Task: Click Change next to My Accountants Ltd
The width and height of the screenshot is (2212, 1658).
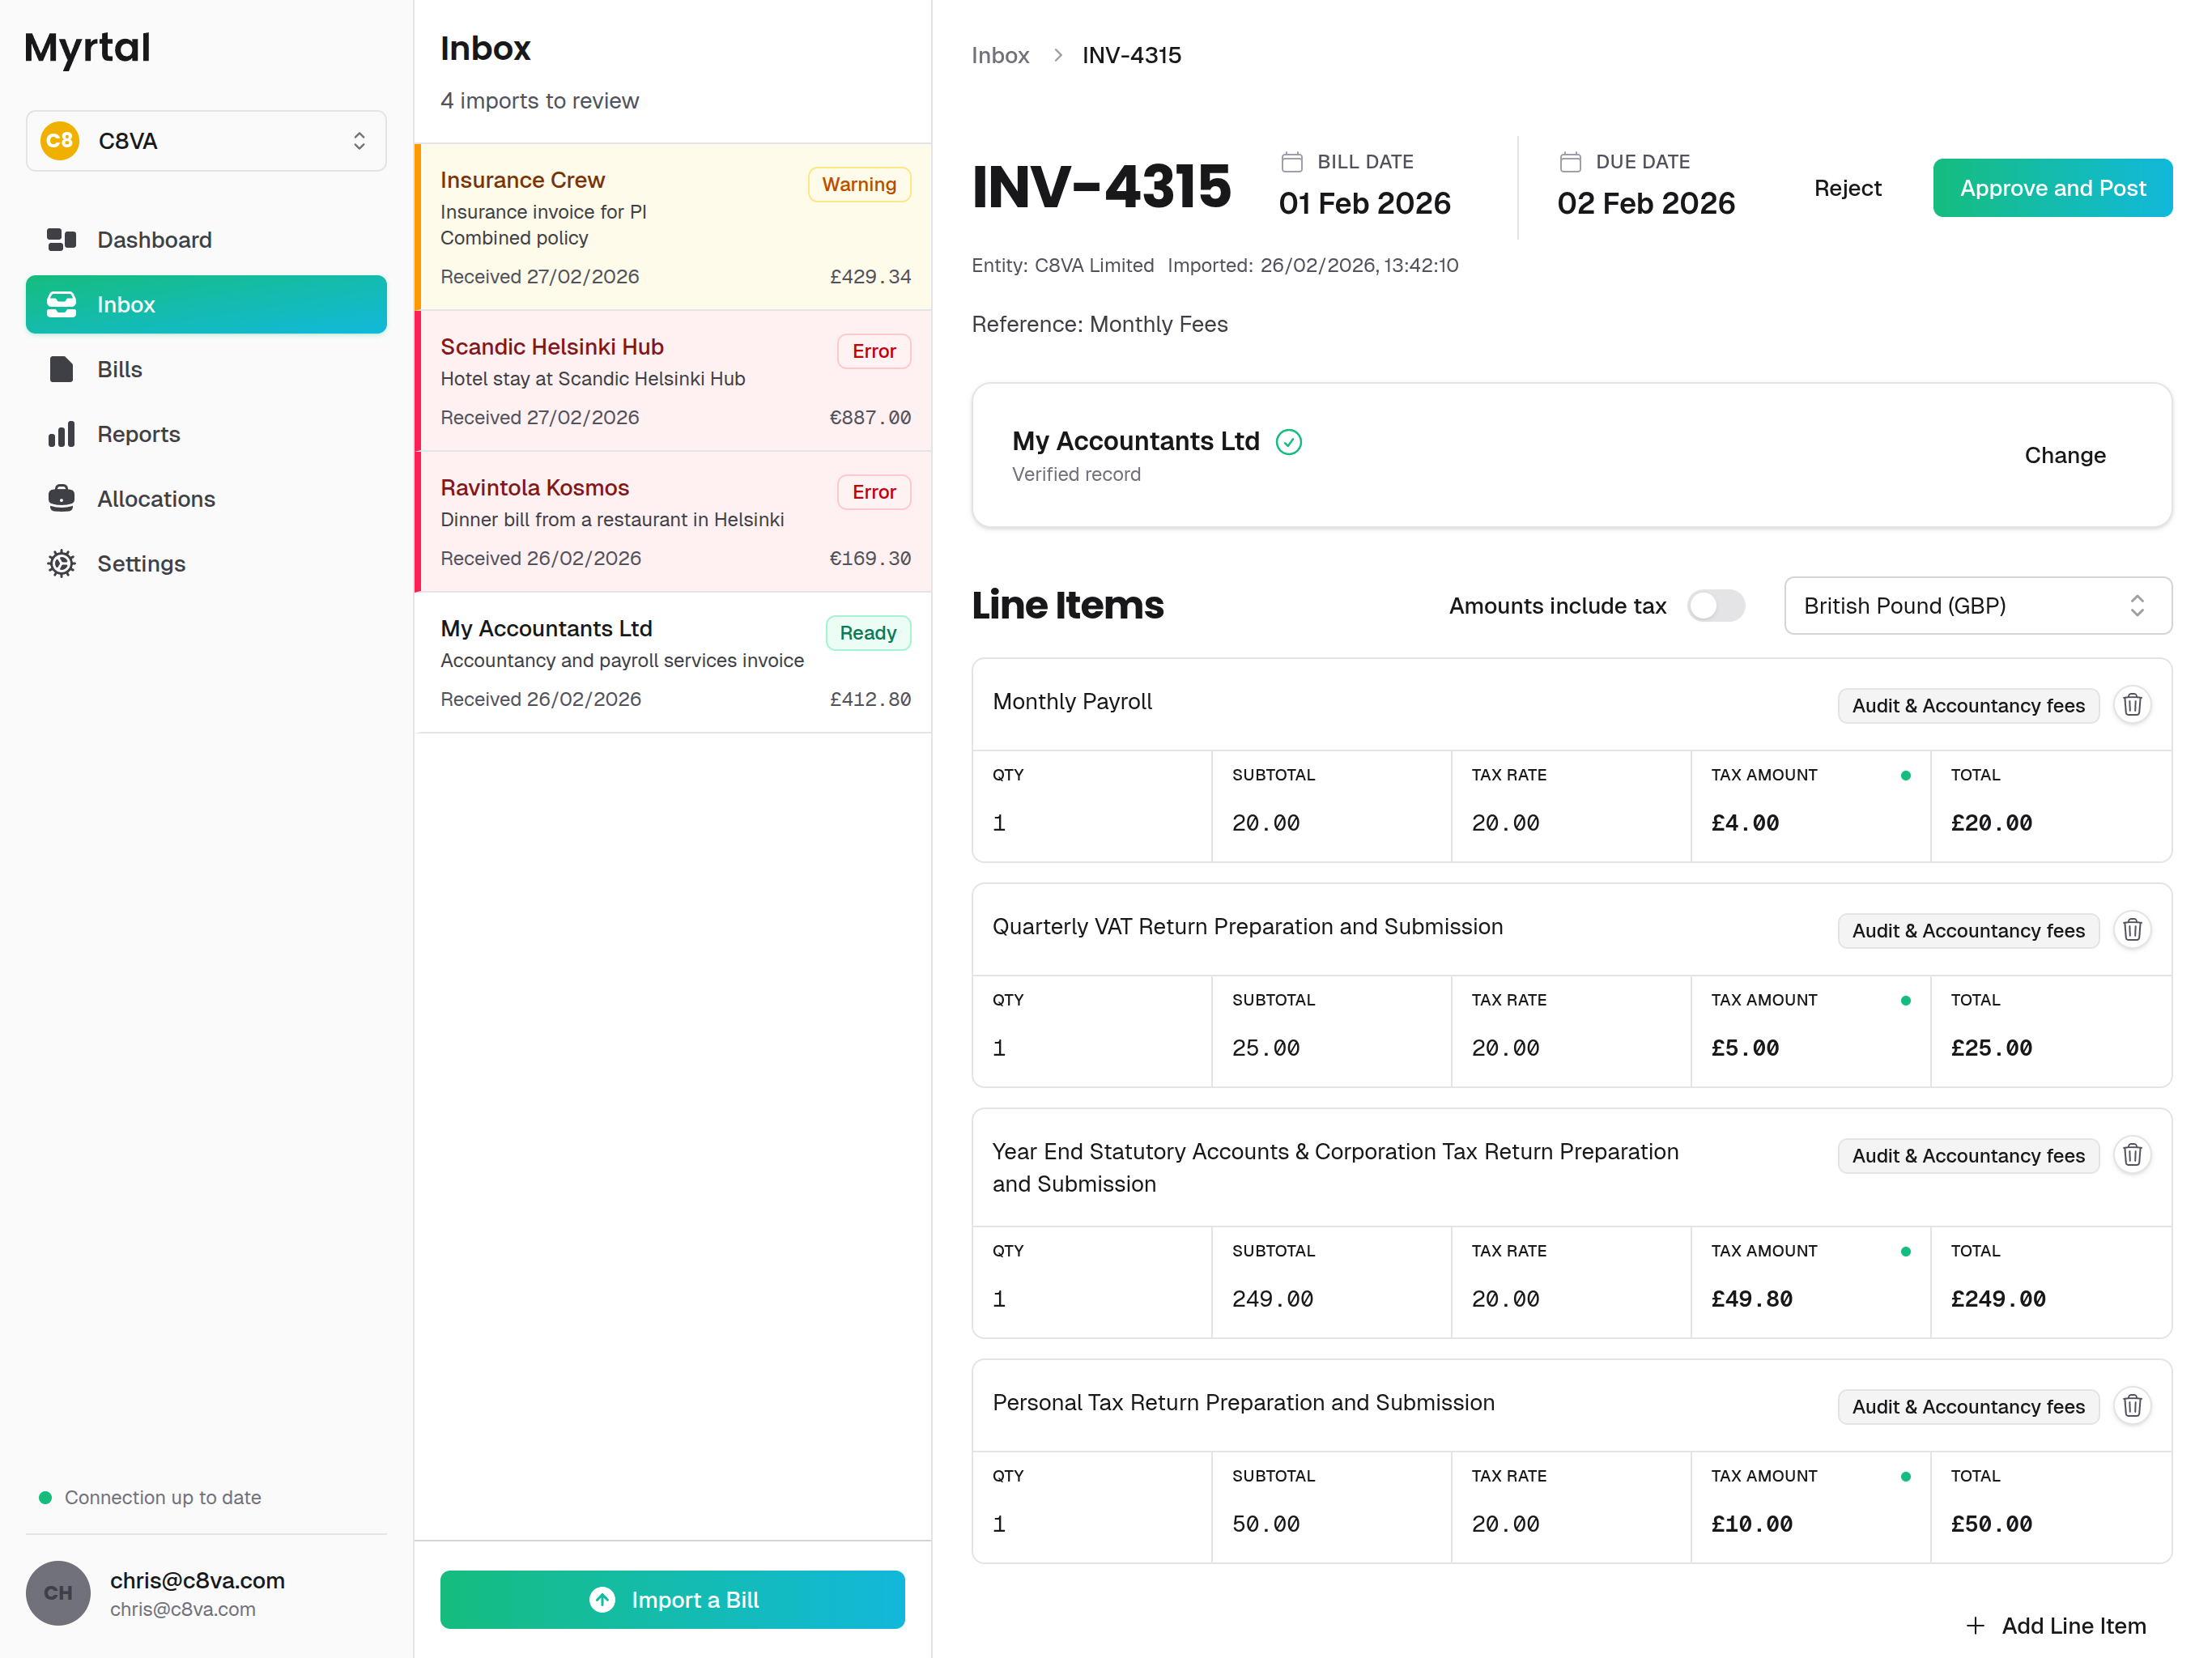Action: [2065, 455]
